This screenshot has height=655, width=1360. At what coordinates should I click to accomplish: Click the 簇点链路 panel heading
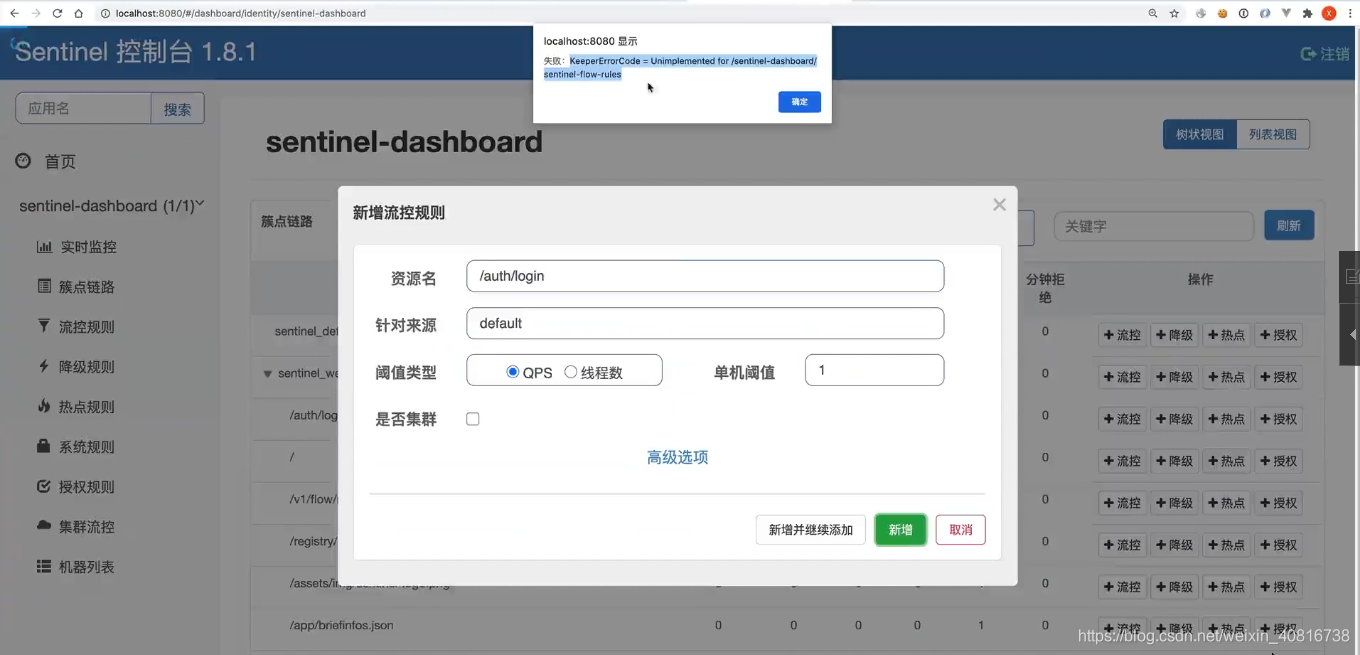[x=287, y=221]
